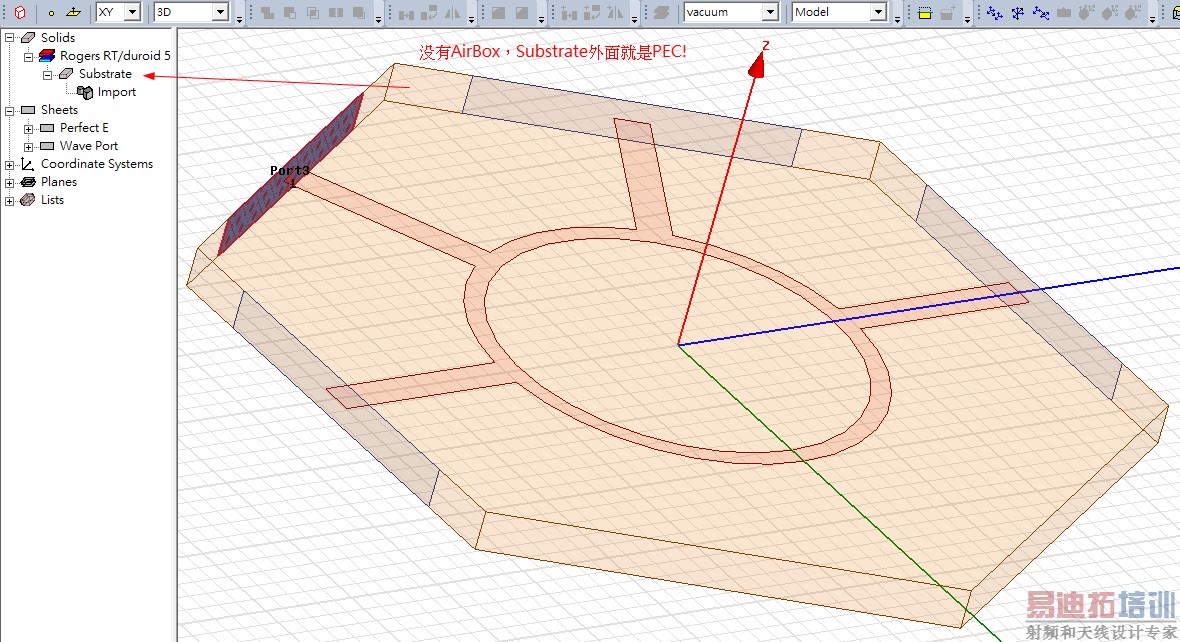Screen dimensions: 1180x642
Task: Click the Face Coordinate System icon
Action: [1063, 13]
